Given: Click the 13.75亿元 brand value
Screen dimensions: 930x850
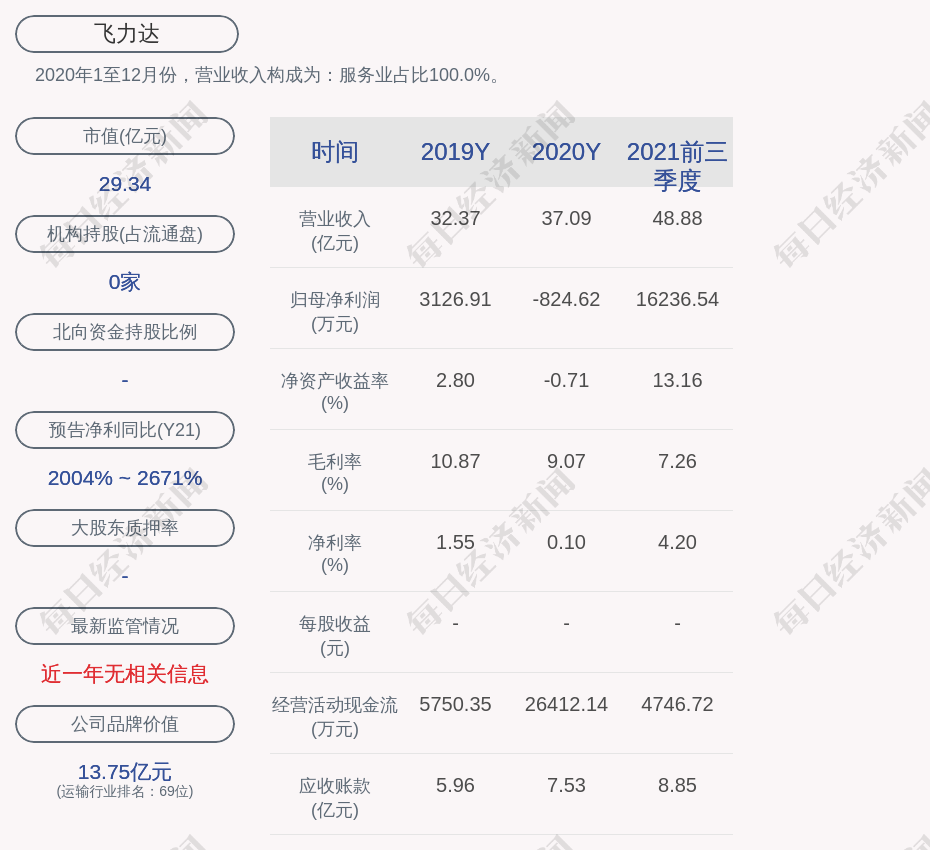Looking at the screenshot, I should 125,772.
